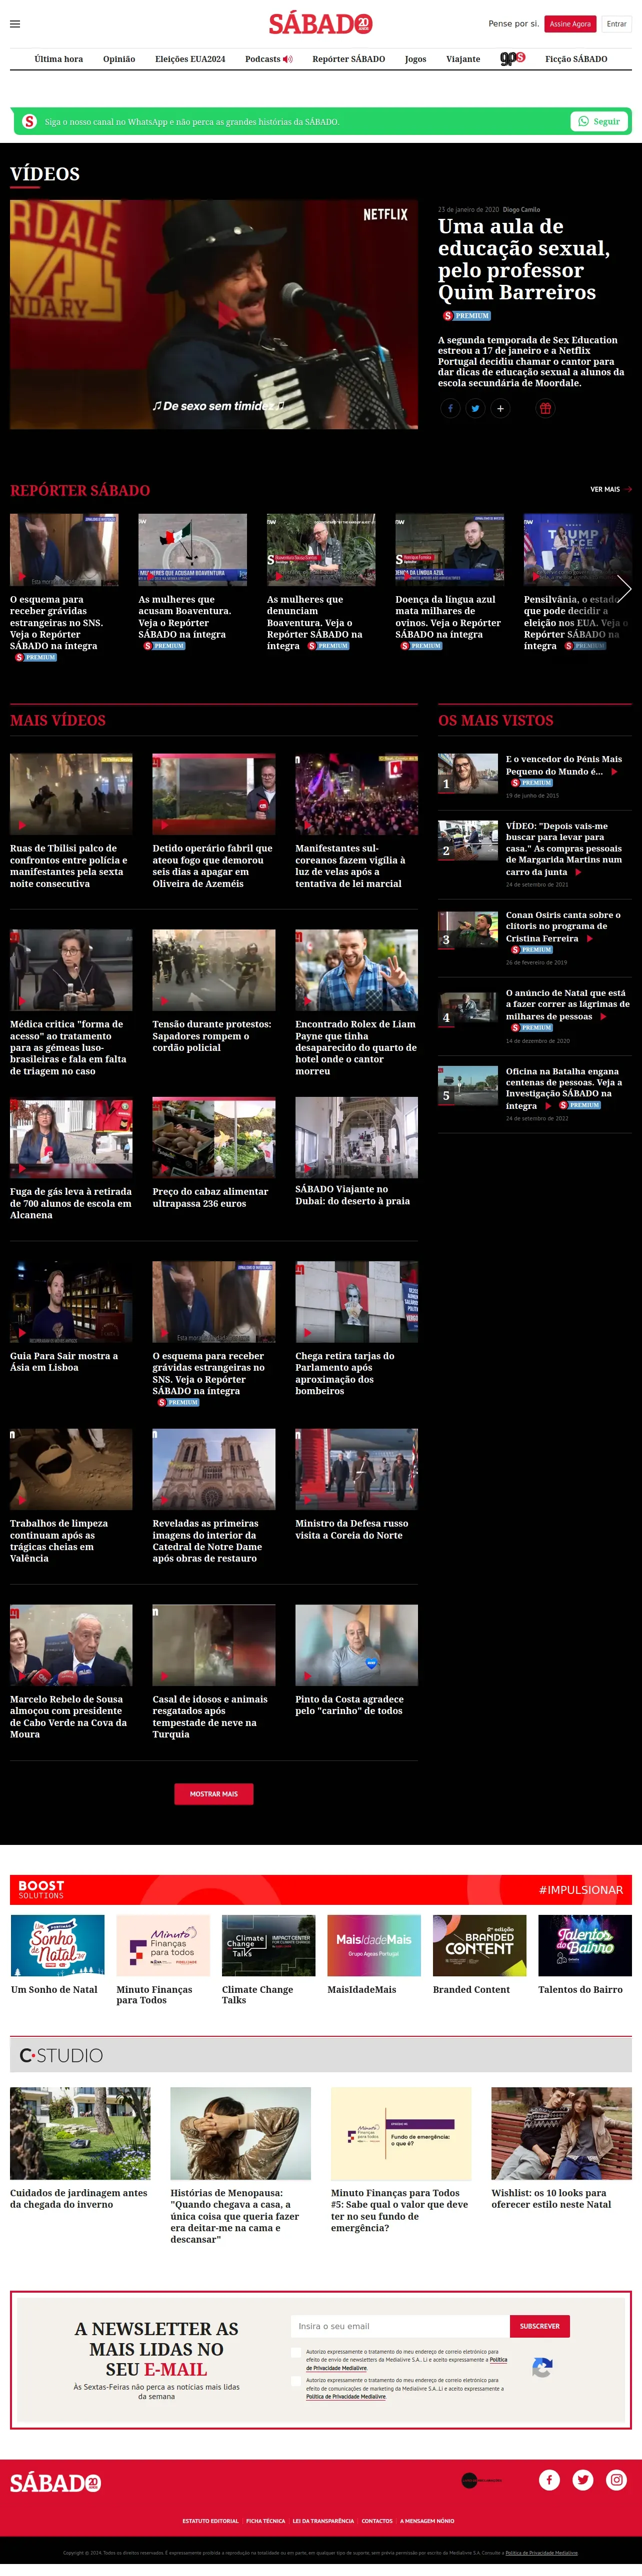
Task: Click the MOSTRAR MAIS button
Action: point(214,1794)
